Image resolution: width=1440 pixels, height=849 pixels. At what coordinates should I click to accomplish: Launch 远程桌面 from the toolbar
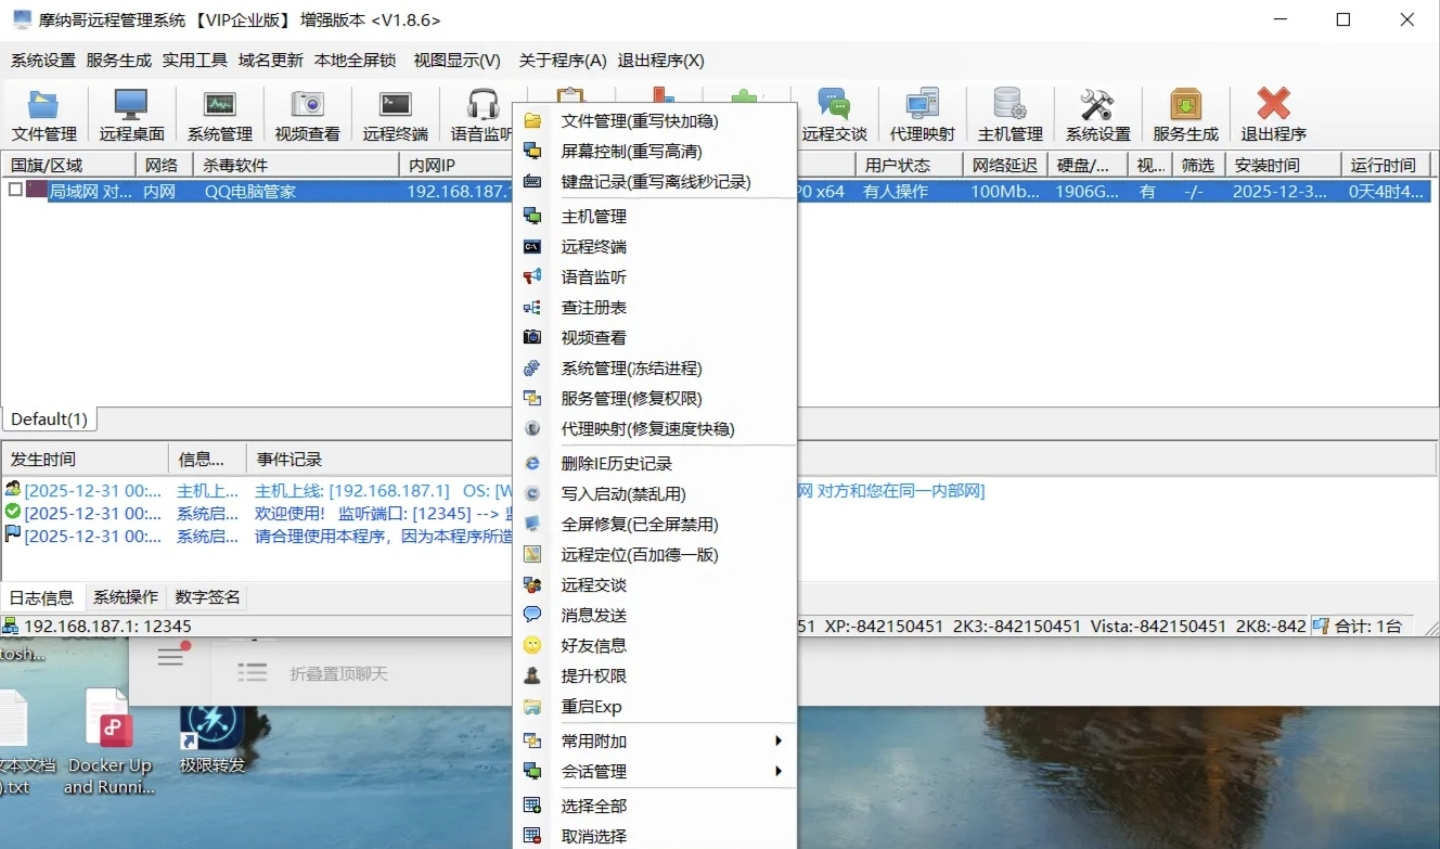(130, 112)
